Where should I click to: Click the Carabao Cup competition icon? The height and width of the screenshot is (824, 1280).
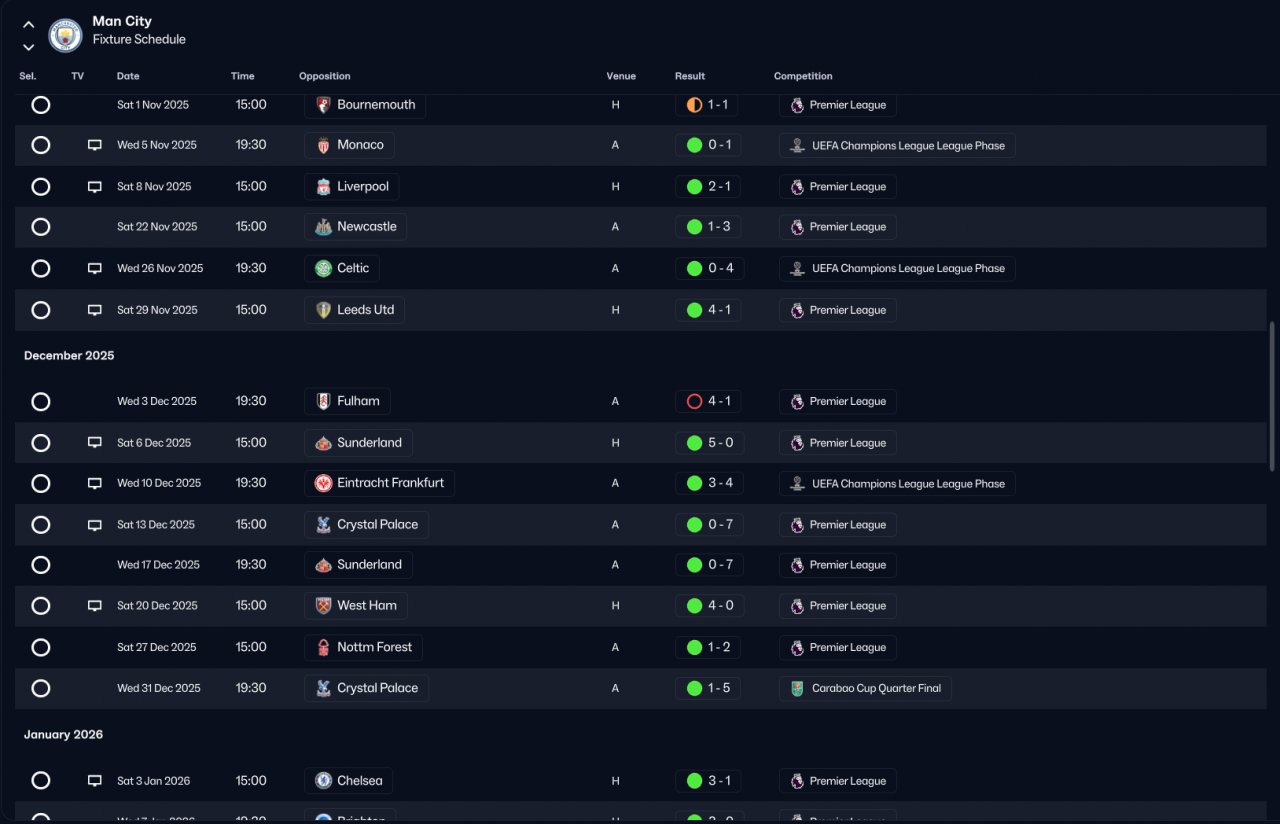point(797,688)
